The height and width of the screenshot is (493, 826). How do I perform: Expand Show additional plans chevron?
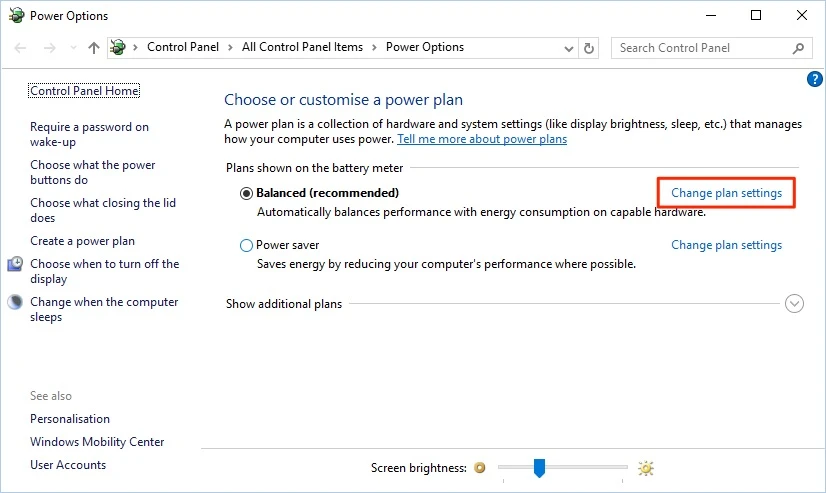pos(794,304)
